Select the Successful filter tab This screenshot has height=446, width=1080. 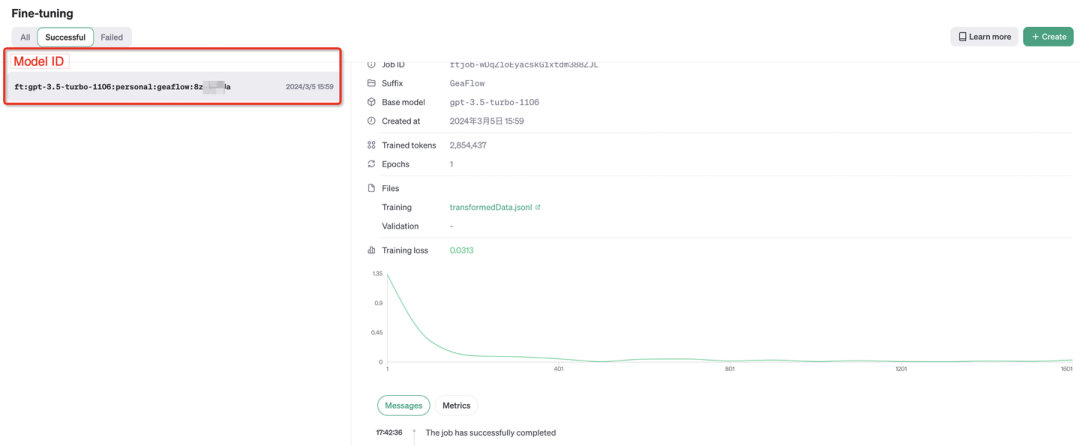pyautogui.click(x=65, y=37)
